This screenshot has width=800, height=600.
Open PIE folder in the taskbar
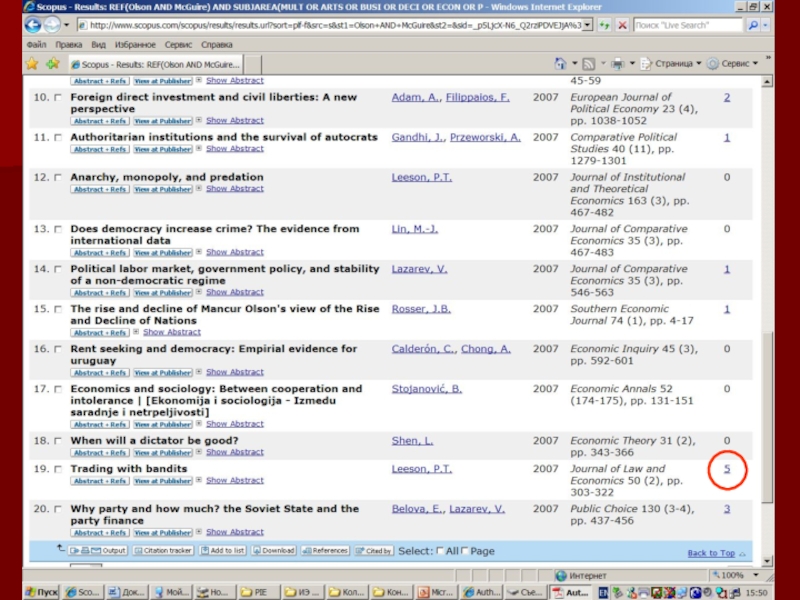(260, 592)
